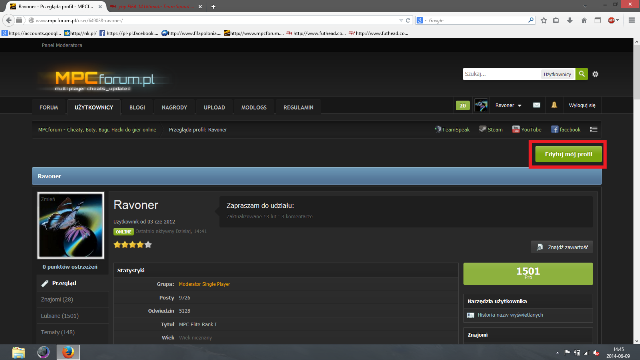The image size is (640, 360).
Task: Click the find content button near rating
Action: (x=562, y=247)
